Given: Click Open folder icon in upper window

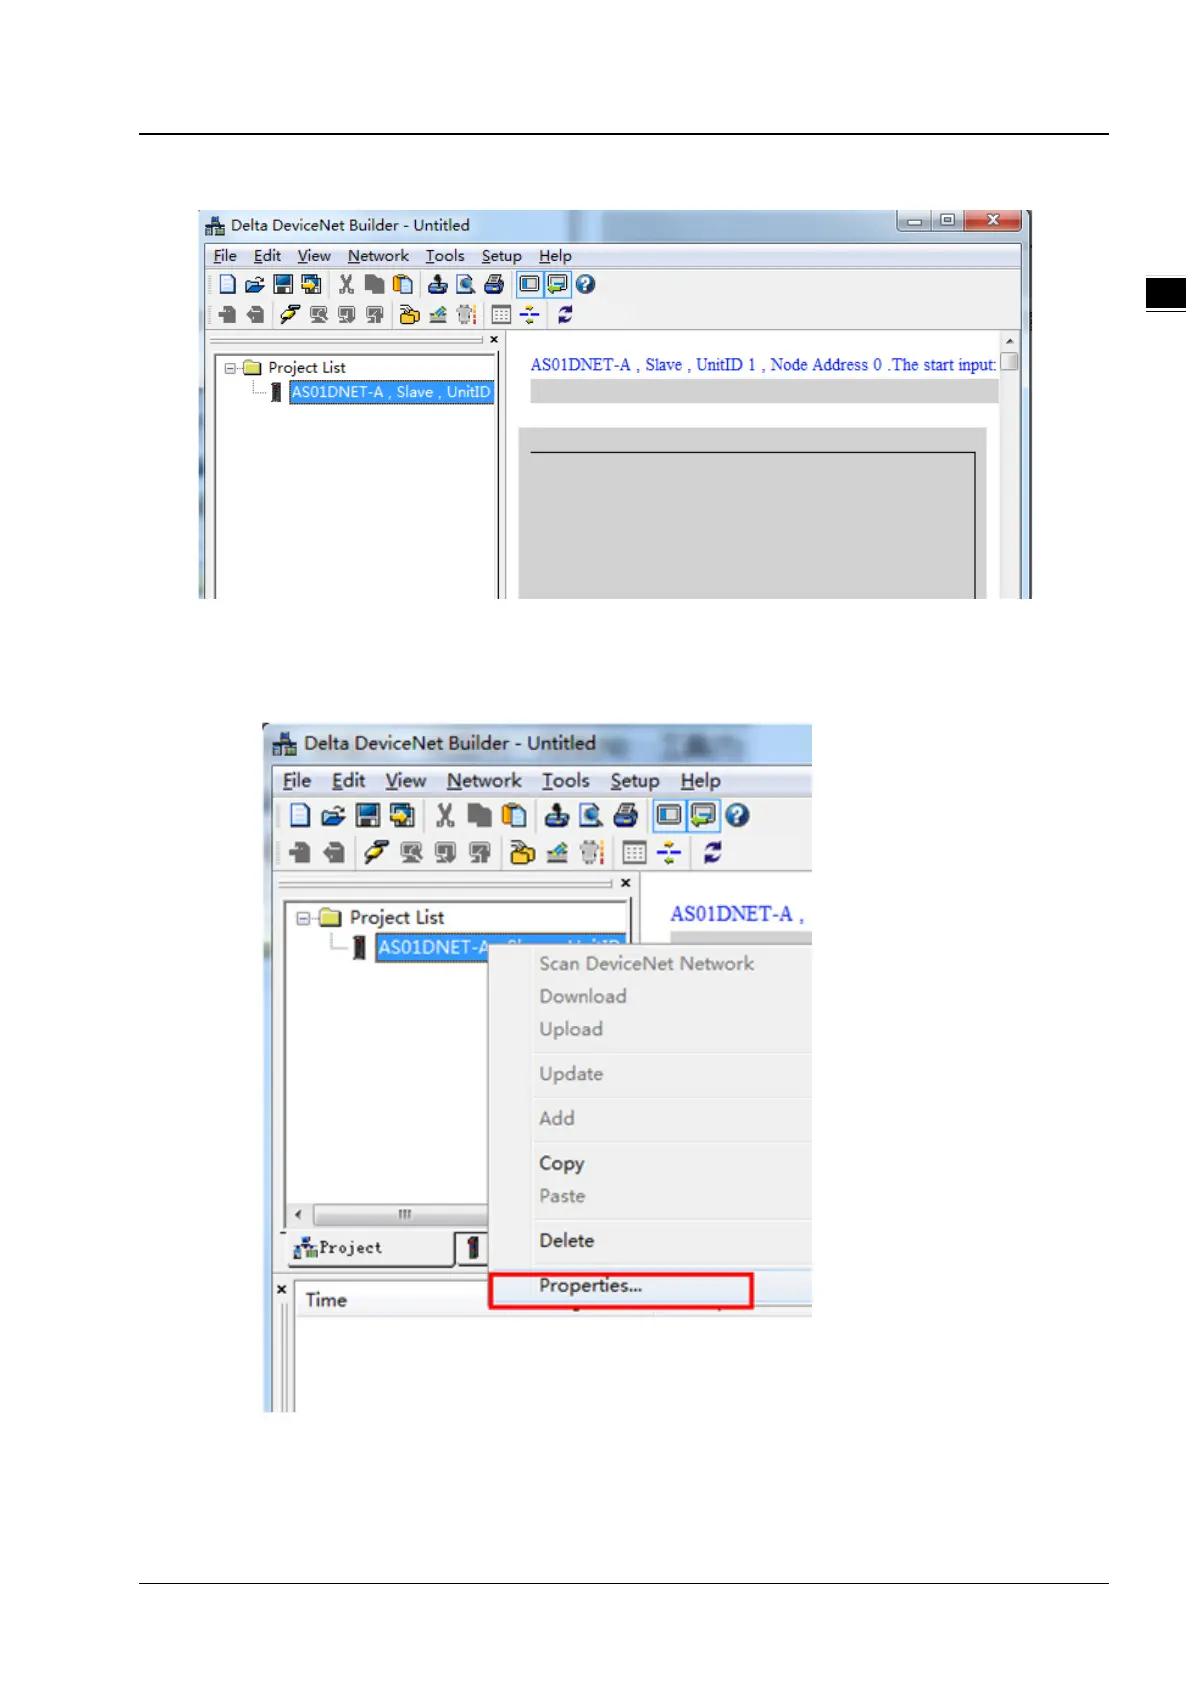Looking at the screenshot, I should point(255,284).
